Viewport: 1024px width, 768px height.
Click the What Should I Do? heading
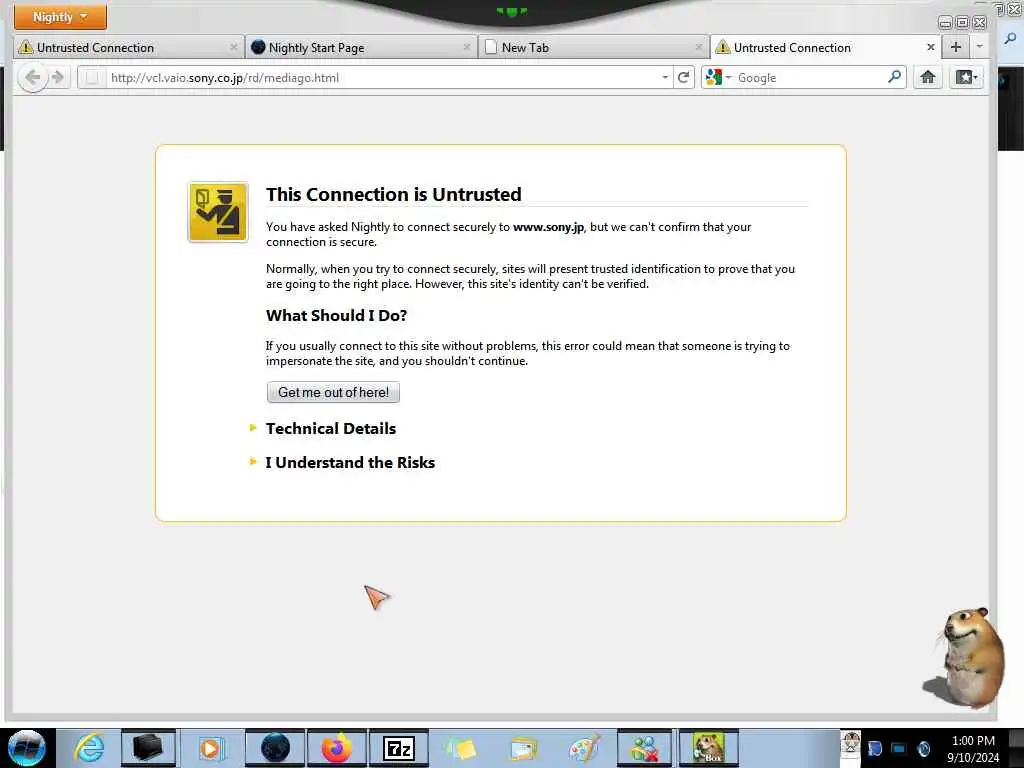point(336,315)
